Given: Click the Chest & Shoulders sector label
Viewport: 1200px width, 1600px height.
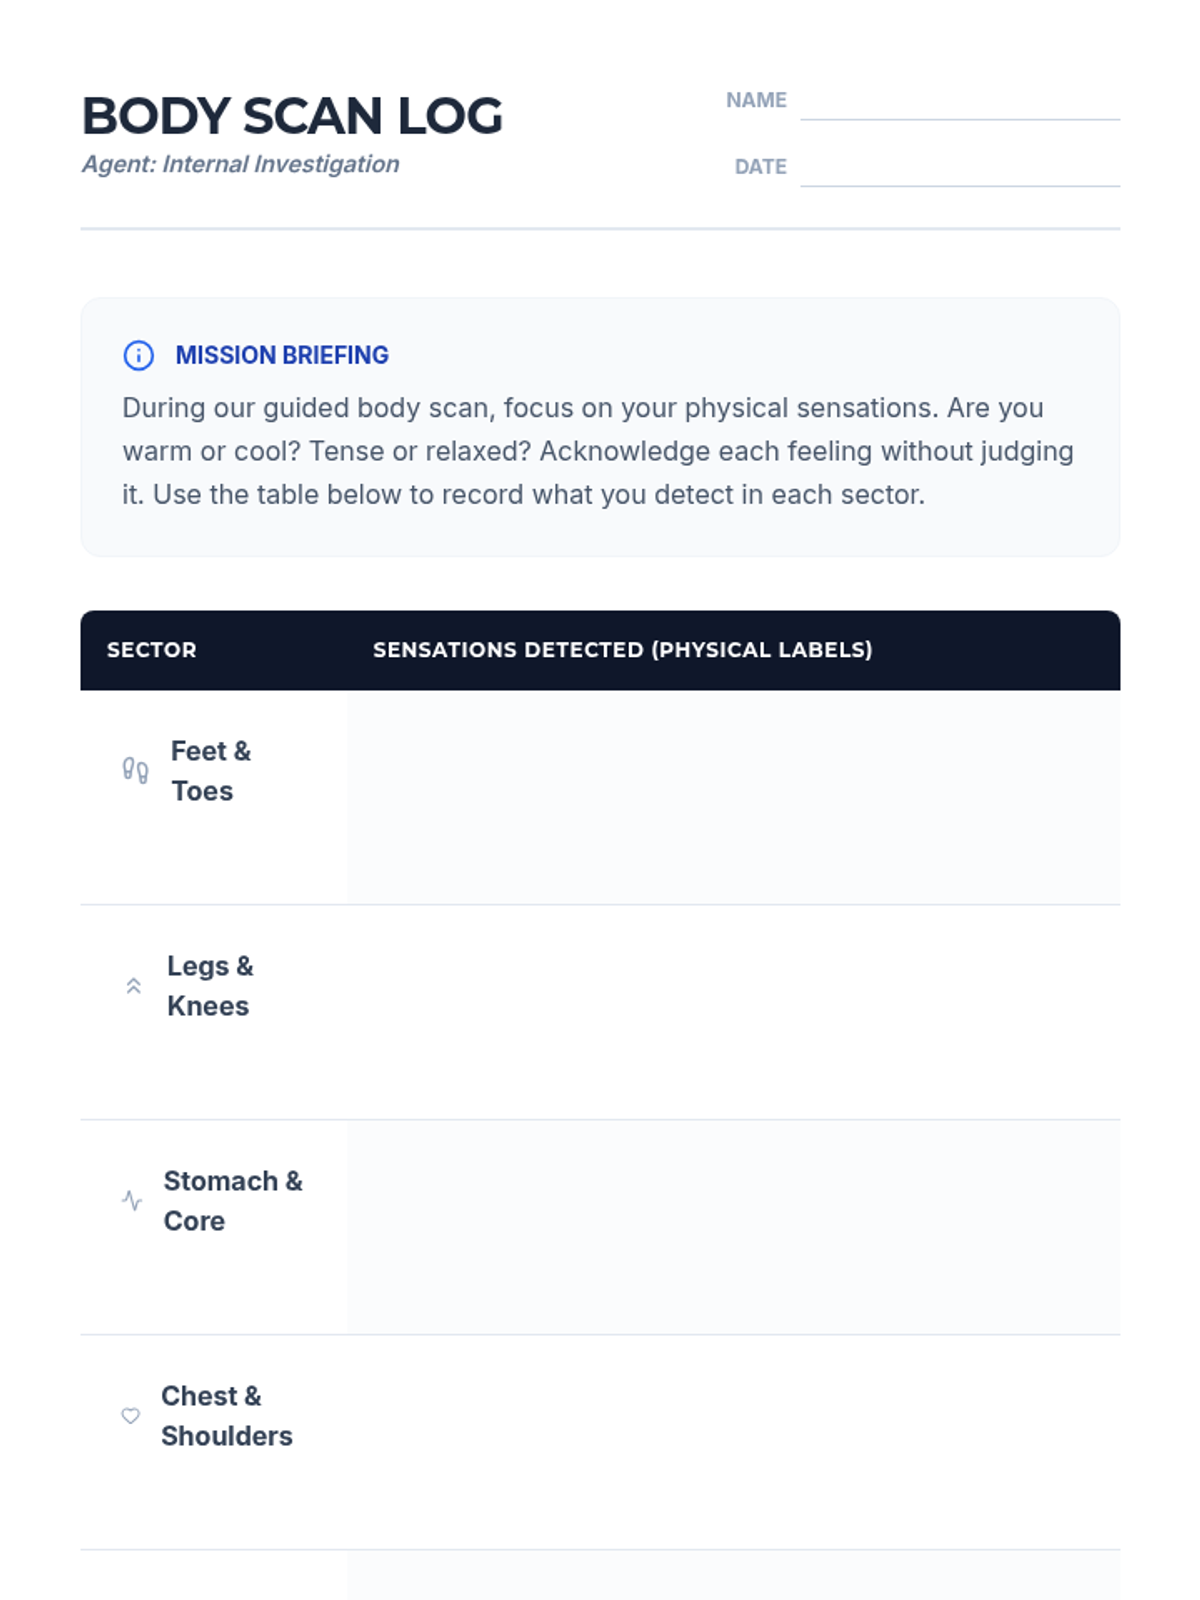Looking at the screenshot, I should 226,1416.
